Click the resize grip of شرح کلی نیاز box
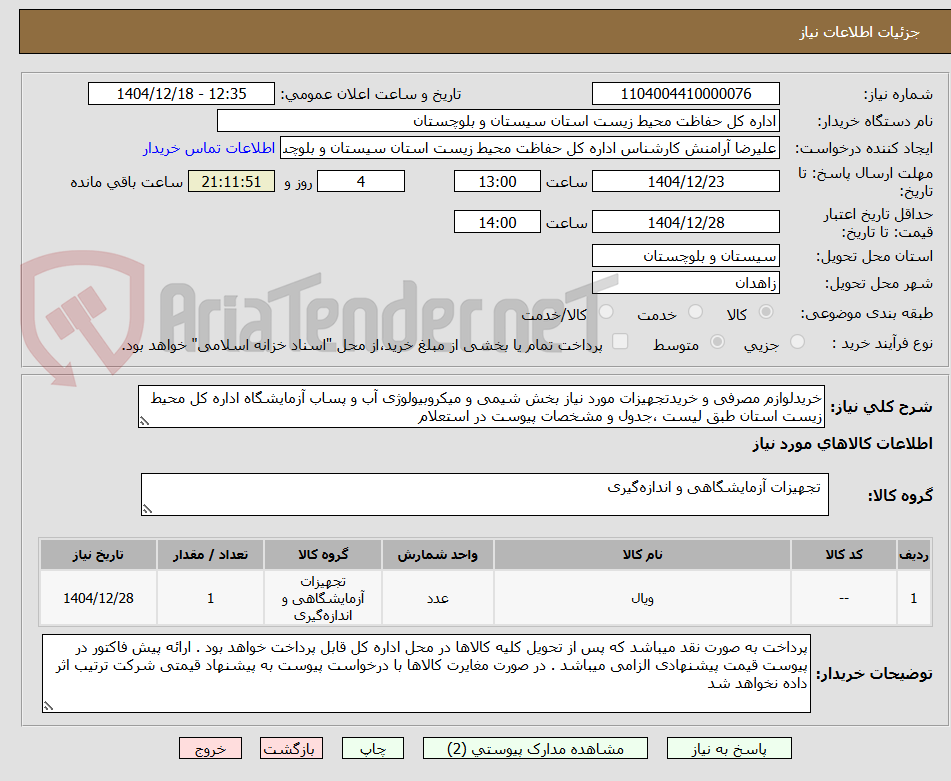 [x=144, y=421]
